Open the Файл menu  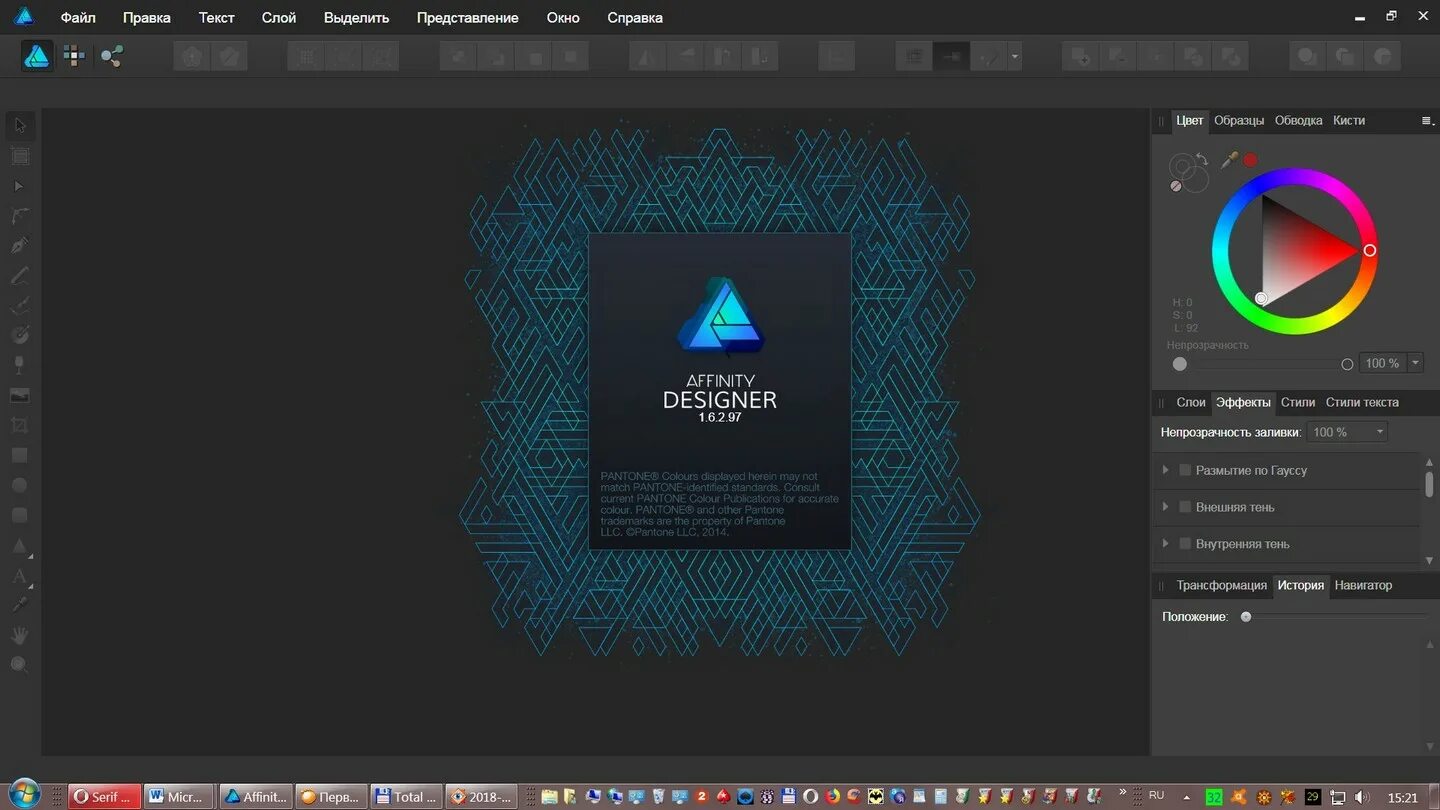pyautogui.click(x=78, y=18)
